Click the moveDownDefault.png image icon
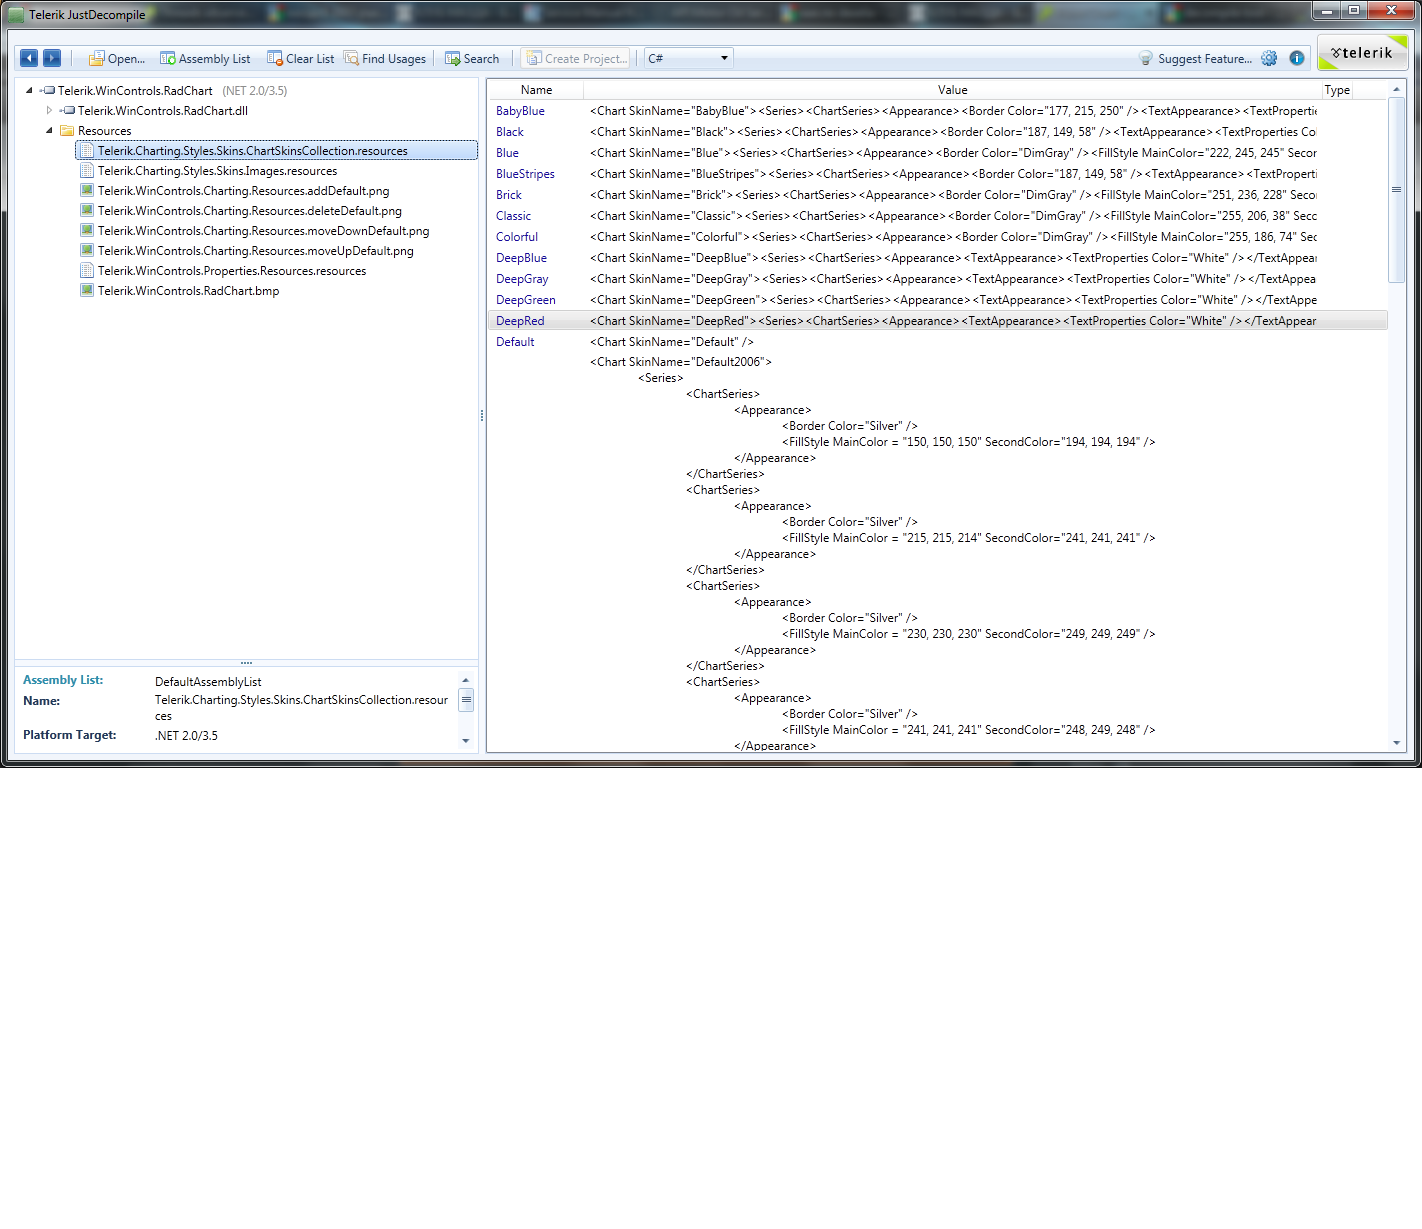Image resolution: width=1422 pixels, height=1229 pixels. pyautogui.click(x=87, y=231)
